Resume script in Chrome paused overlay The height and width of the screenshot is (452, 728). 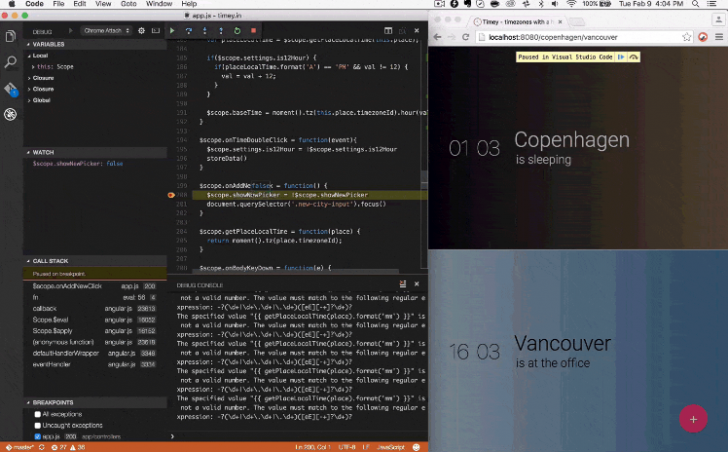[621, 57]
